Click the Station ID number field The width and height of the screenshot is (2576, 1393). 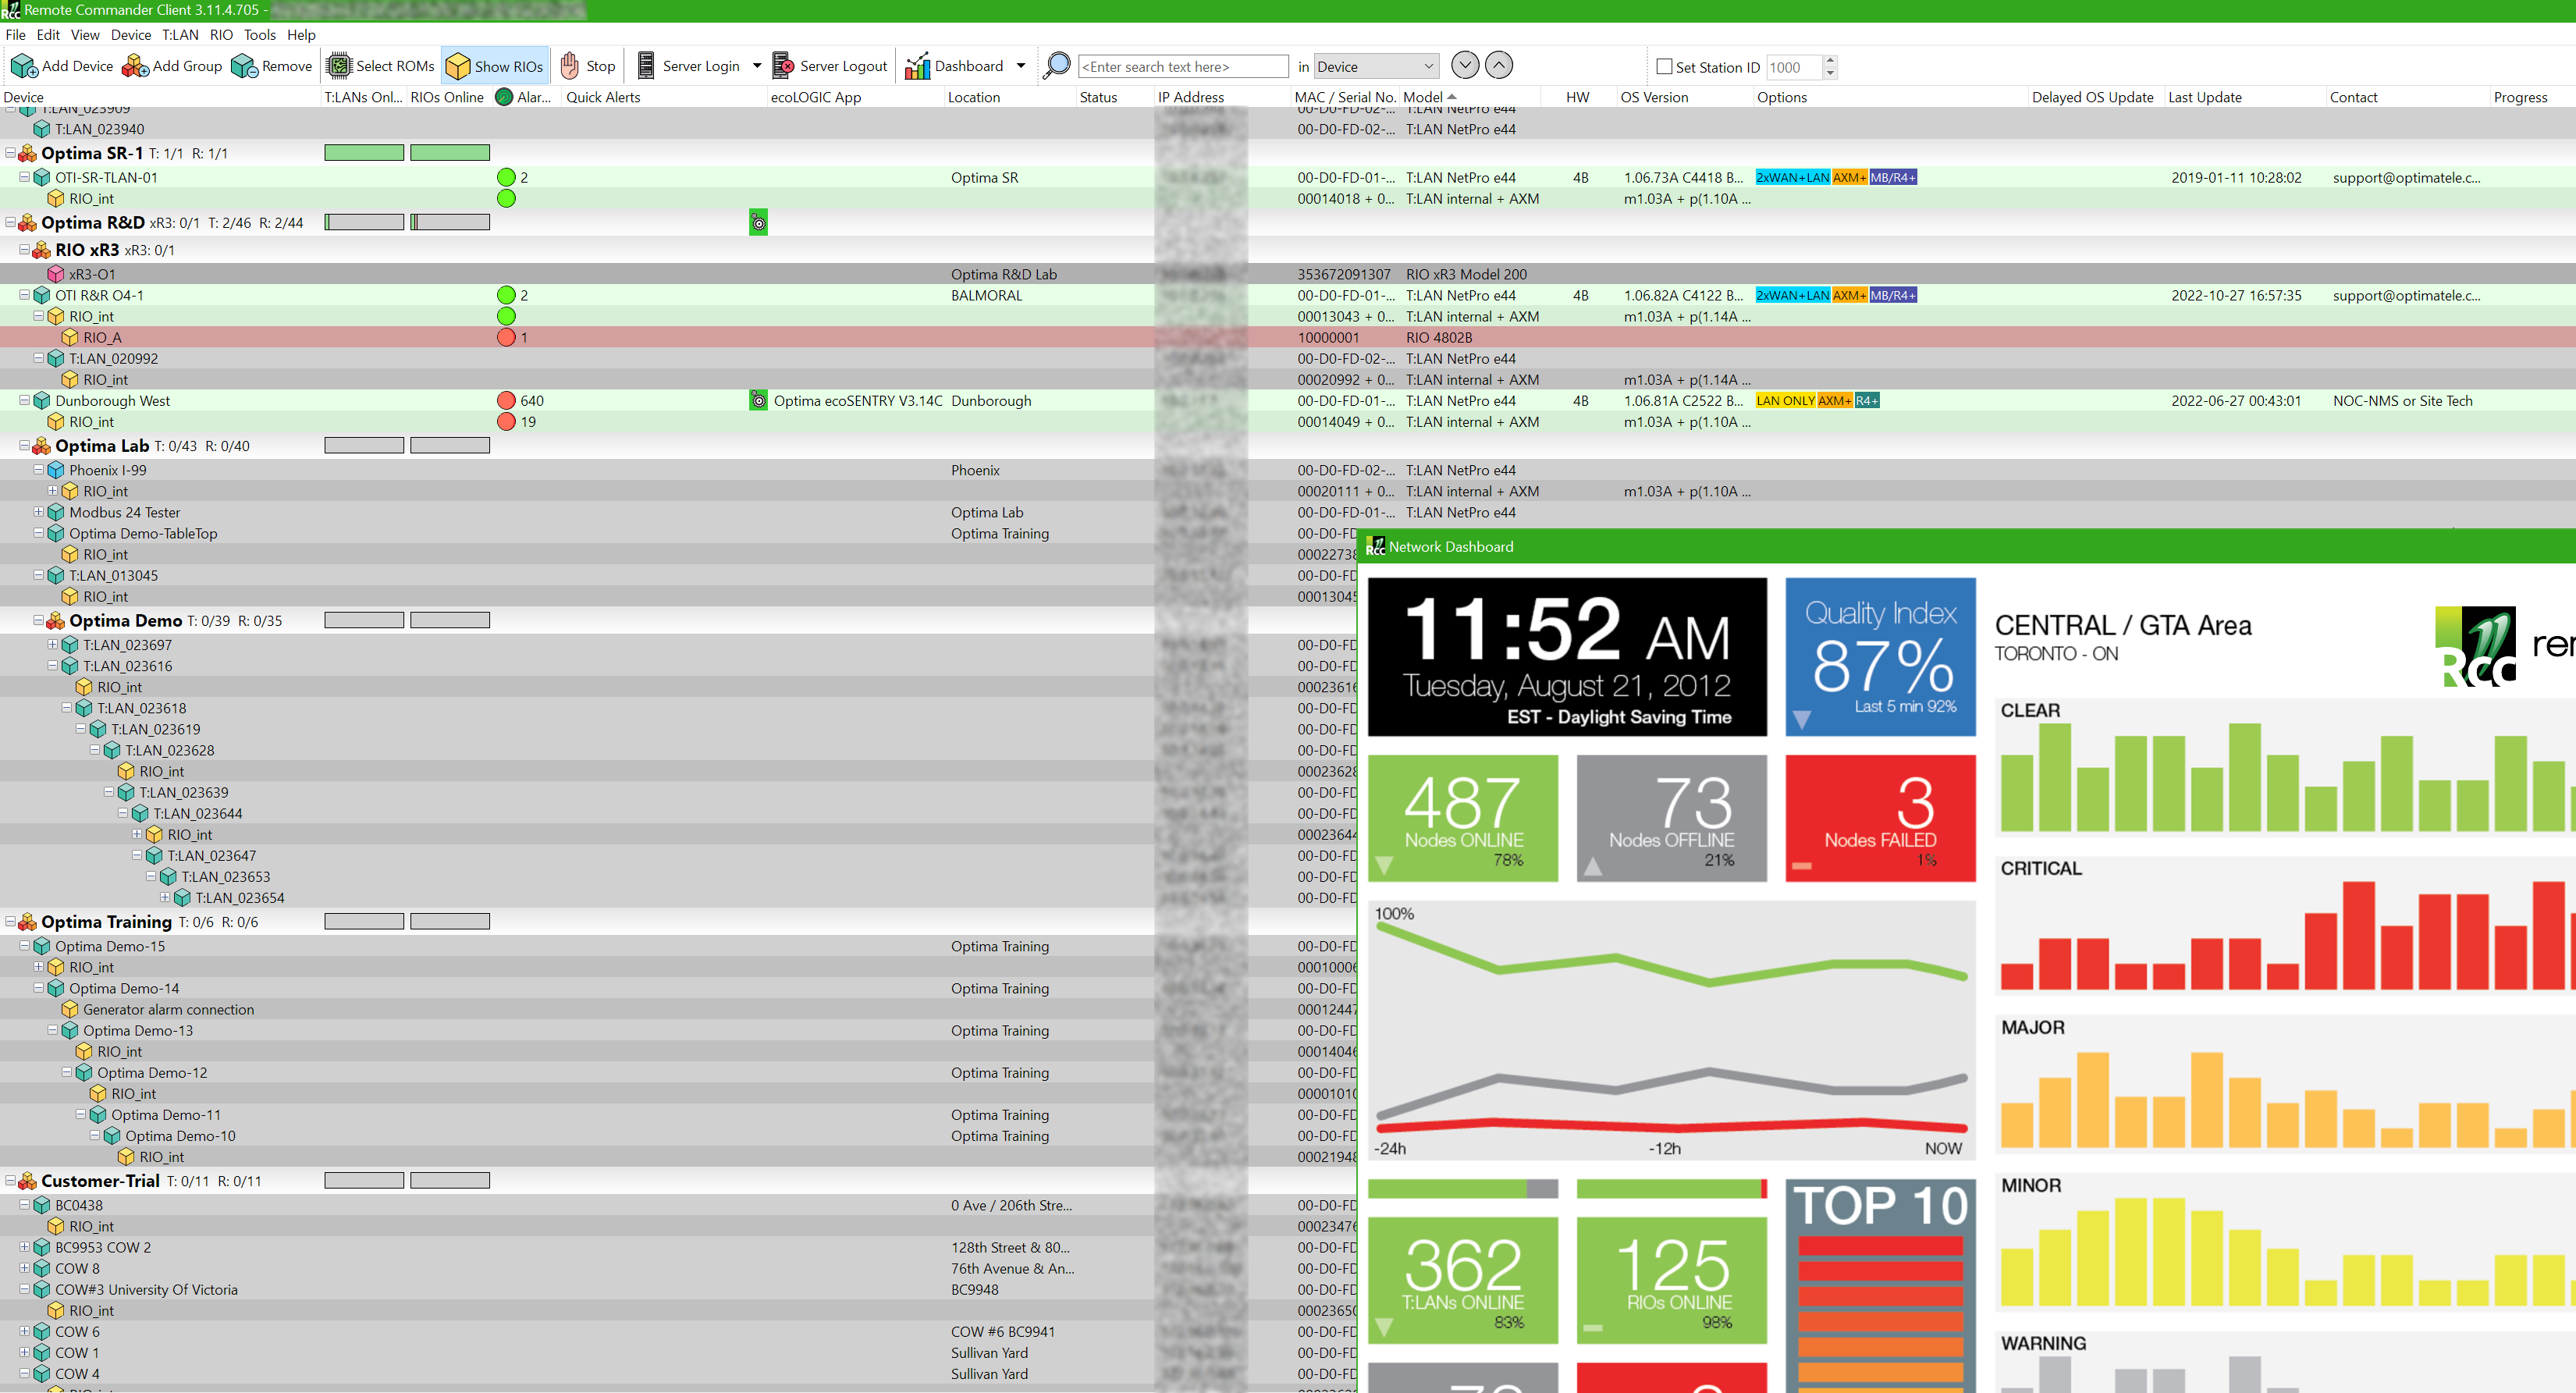pyautogui.click(x=1795, y=67)
